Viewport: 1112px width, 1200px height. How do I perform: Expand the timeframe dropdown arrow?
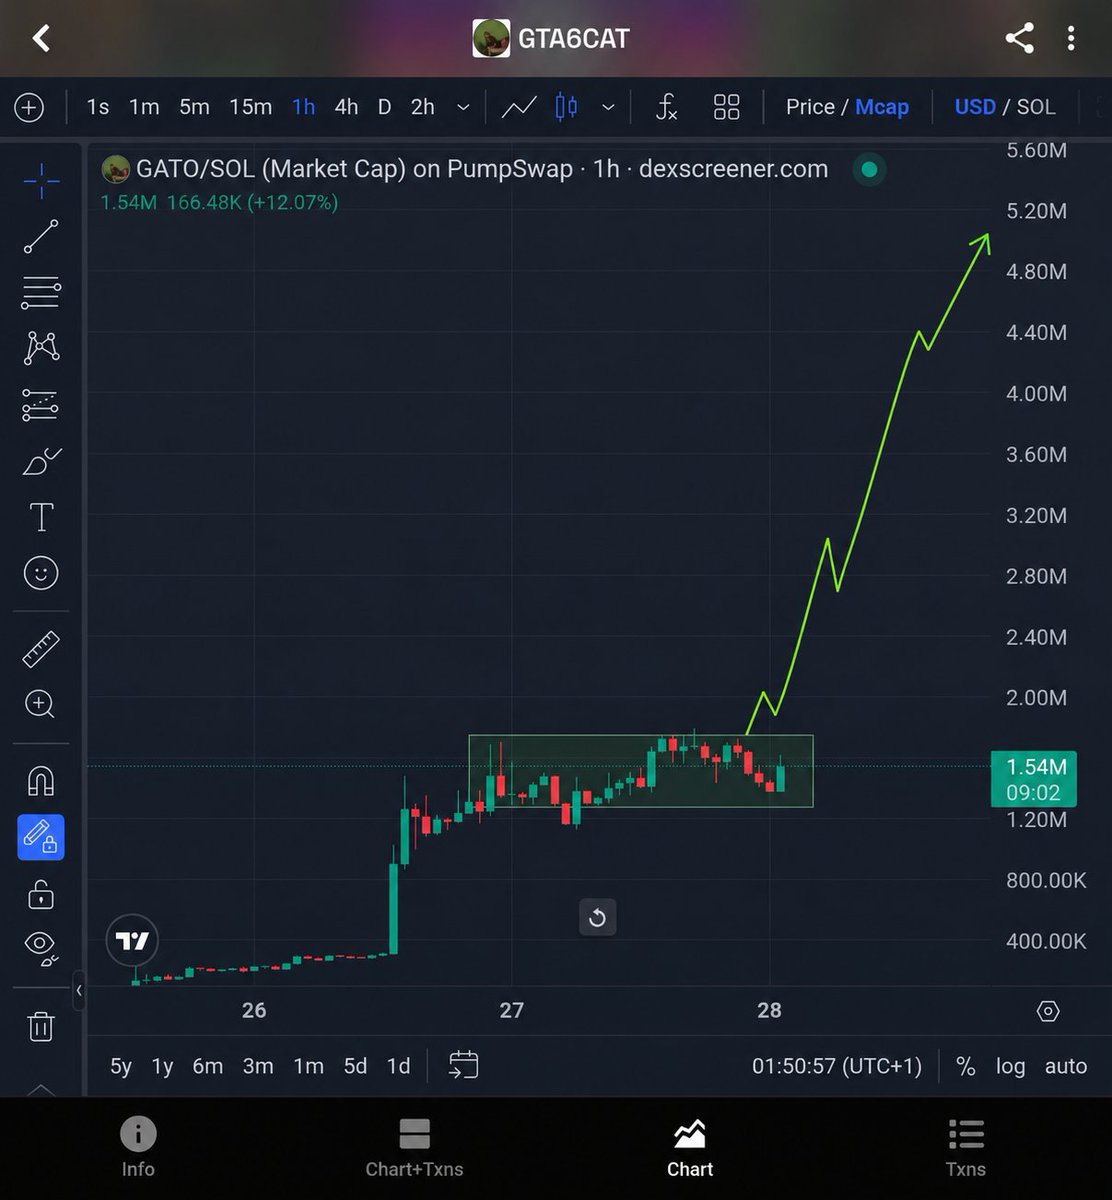coord(463,107)
